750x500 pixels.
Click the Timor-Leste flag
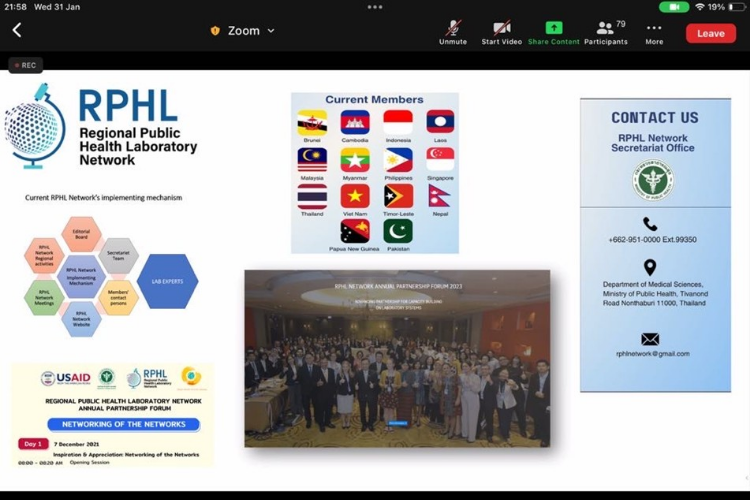pos(398,196)
